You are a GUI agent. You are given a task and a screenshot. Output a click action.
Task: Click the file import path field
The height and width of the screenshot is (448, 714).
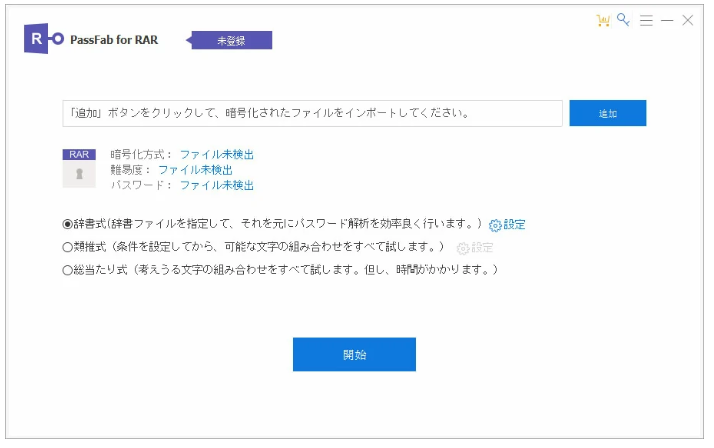[x=312, y=113]
